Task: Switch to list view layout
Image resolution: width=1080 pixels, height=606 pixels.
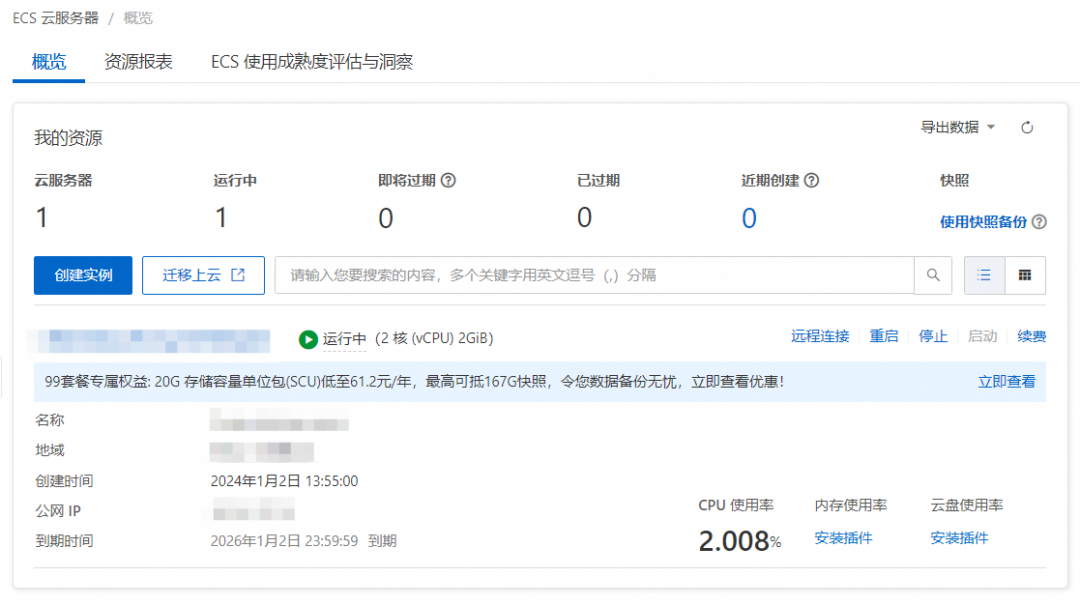Action: point(984,275)
